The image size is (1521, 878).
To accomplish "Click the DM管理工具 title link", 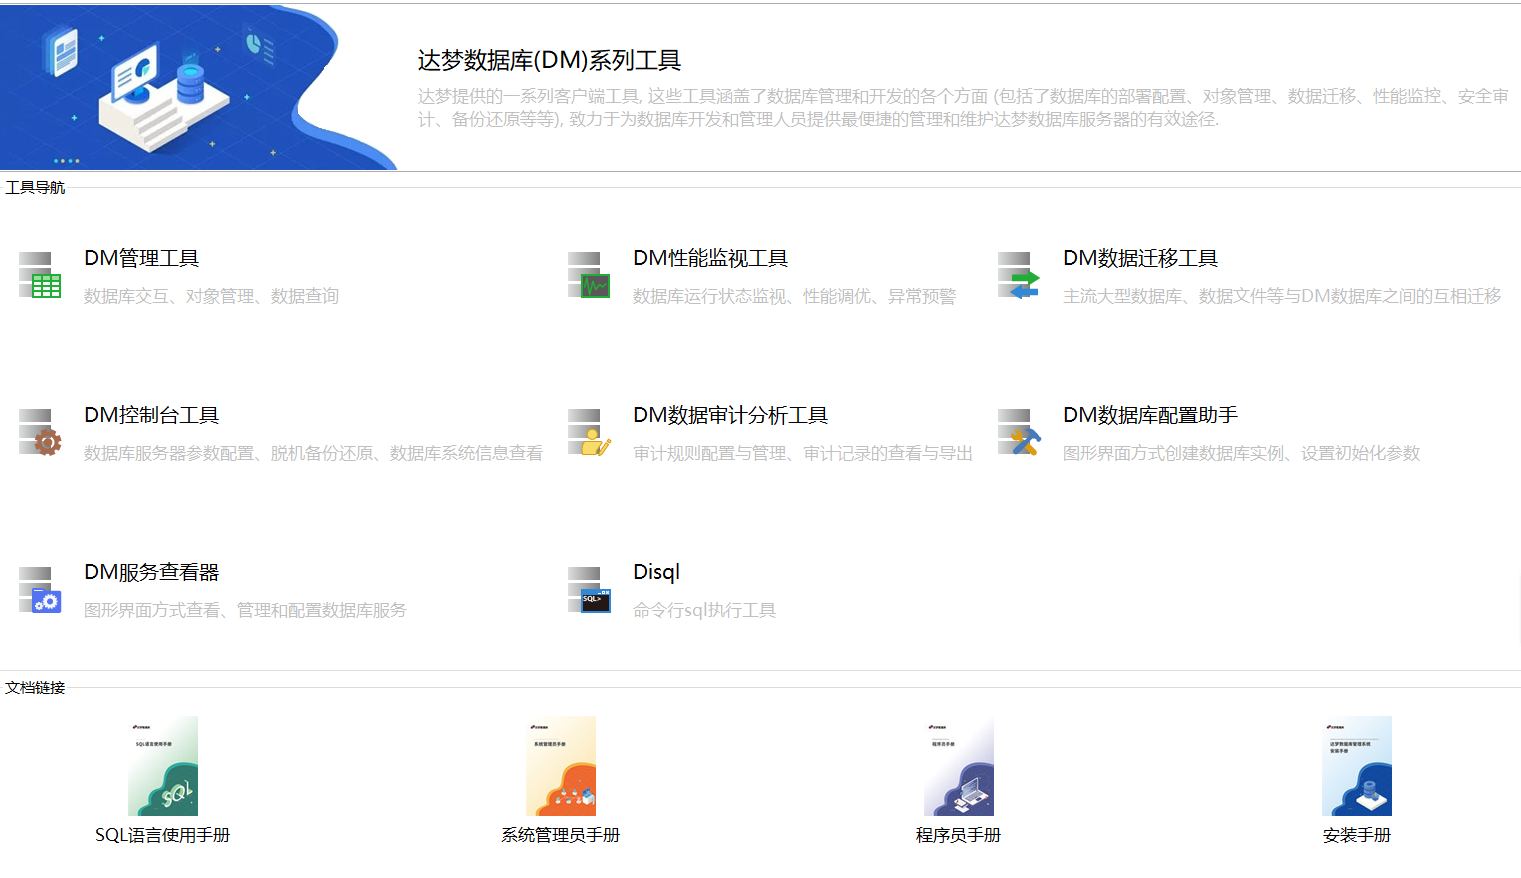I will tap(141, 258).
